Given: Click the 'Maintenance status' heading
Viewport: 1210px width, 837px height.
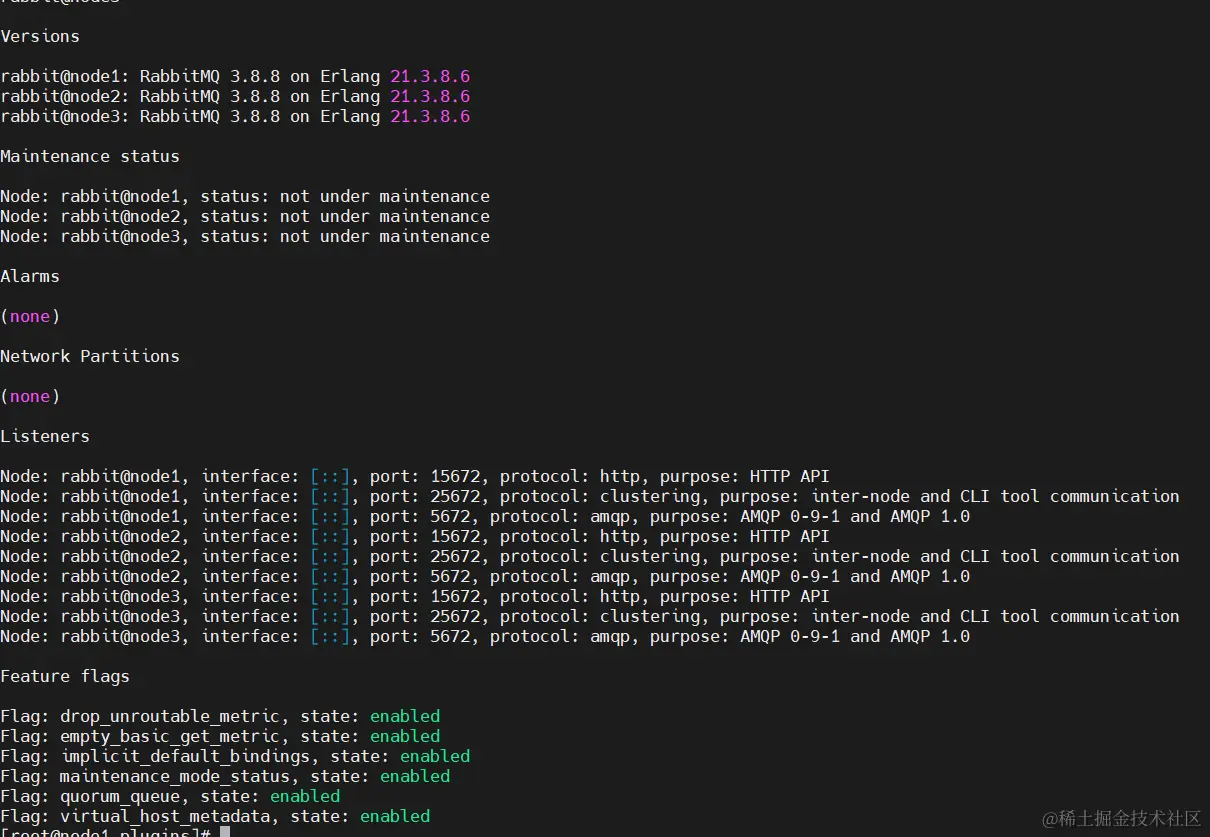Looking at the screenshot, I should pos(90,156).
